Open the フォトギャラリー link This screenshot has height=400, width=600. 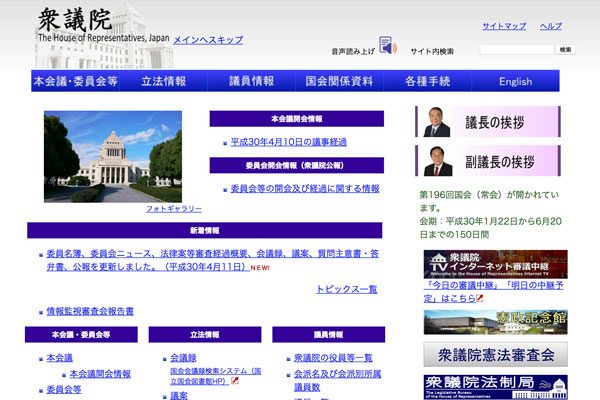[x=174, y=209]
